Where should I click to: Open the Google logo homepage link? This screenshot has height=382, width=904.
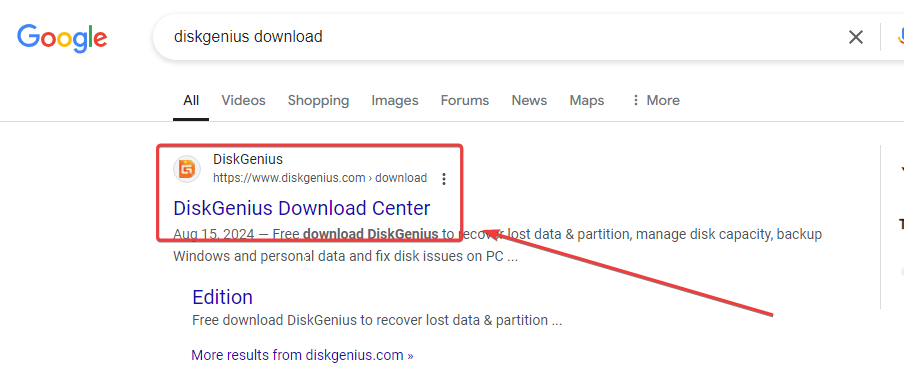62,38
